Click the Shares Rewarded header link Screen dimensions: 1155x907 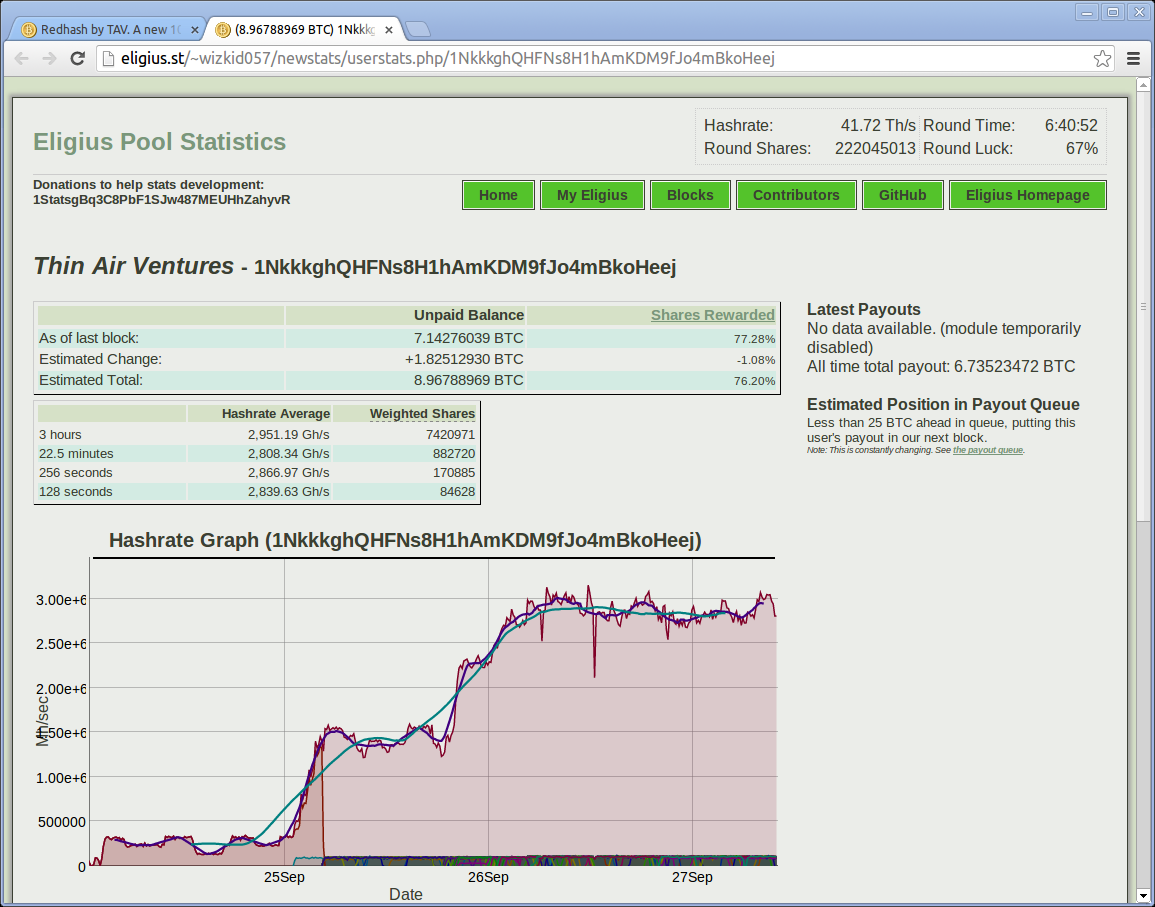(x=712, y=315)
